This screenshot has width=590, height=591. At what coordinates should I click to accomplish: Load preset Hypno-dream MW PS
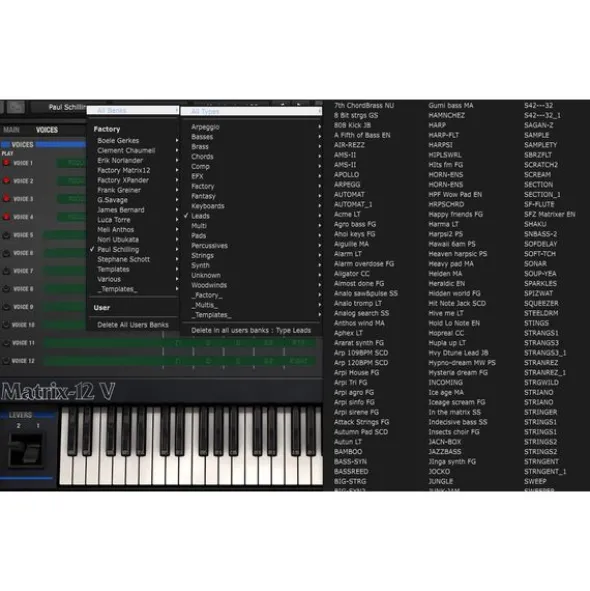[462, 363]
